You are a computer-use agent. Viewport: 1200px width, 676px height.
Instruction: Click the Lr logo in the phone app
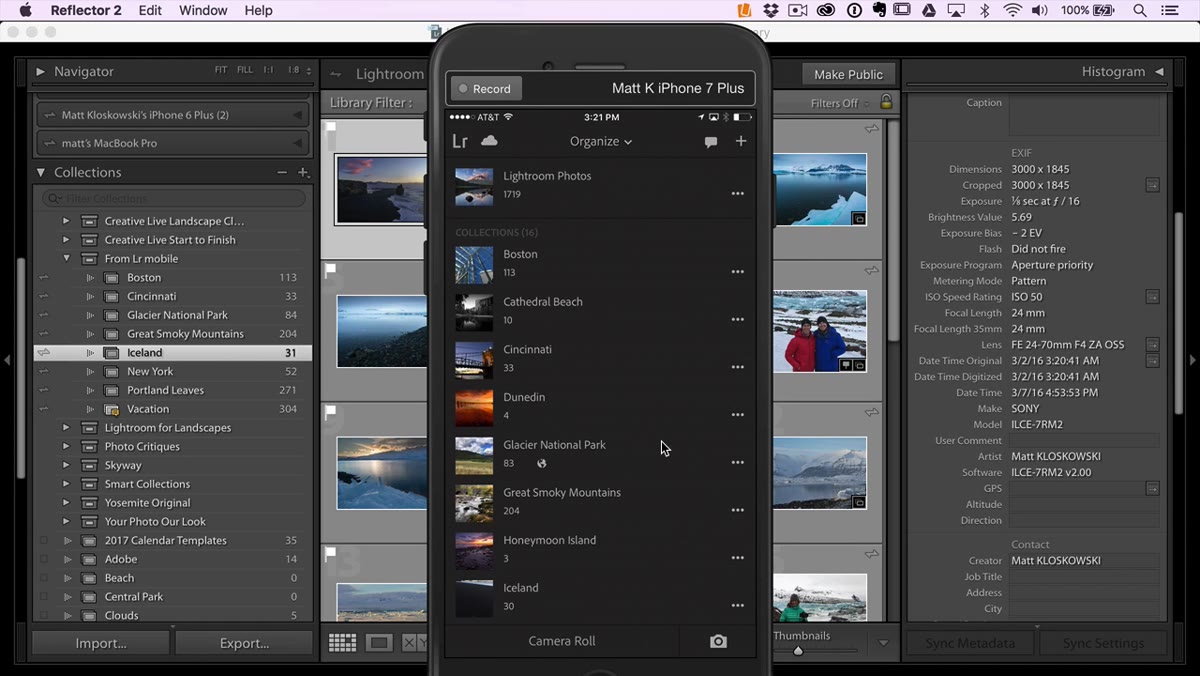[460, 142]
